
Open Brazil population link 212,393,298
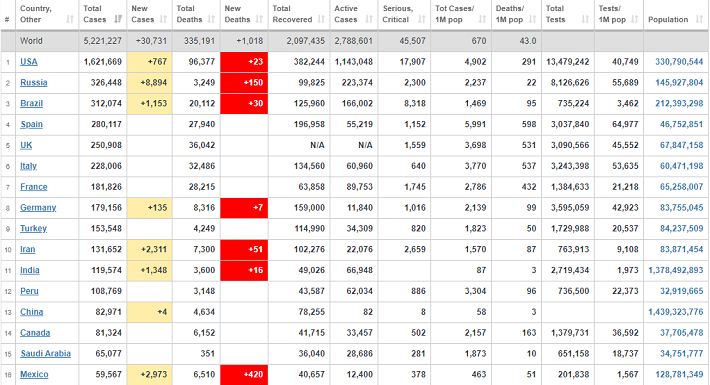679,103
